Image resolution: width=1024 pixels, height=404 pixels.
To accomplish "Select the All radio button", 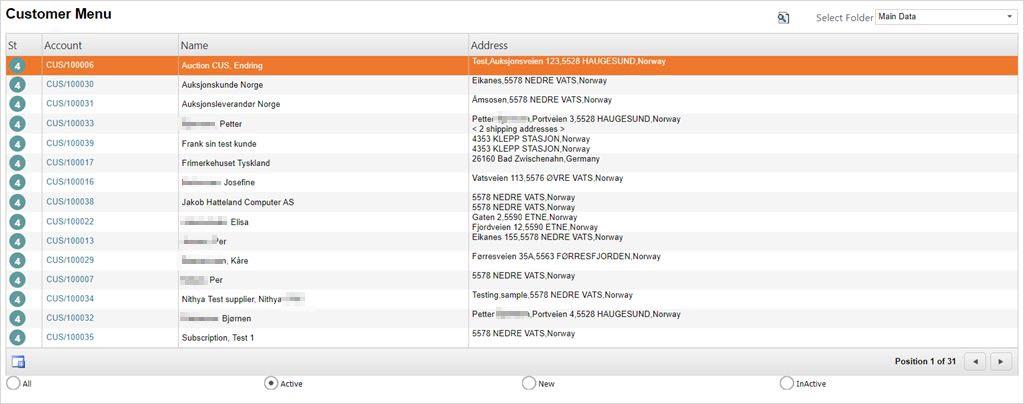I will click(13, 383).
